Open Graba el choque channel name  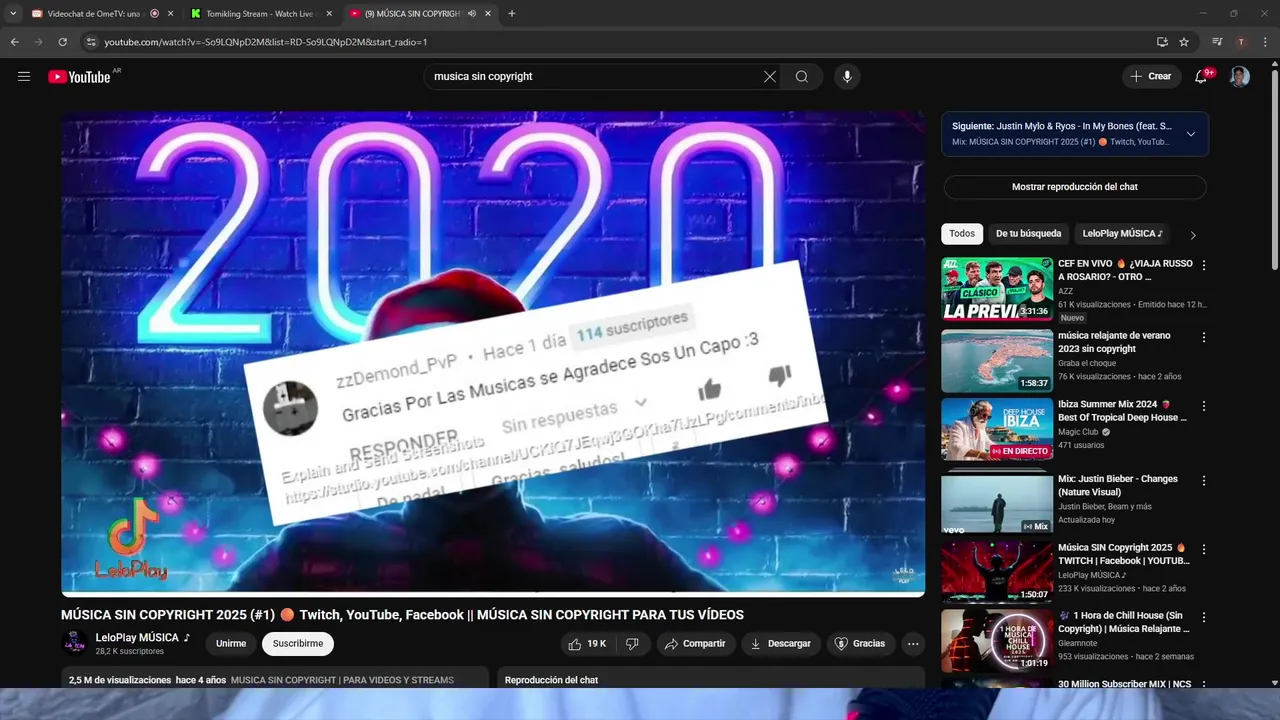tap(1087, 363)
